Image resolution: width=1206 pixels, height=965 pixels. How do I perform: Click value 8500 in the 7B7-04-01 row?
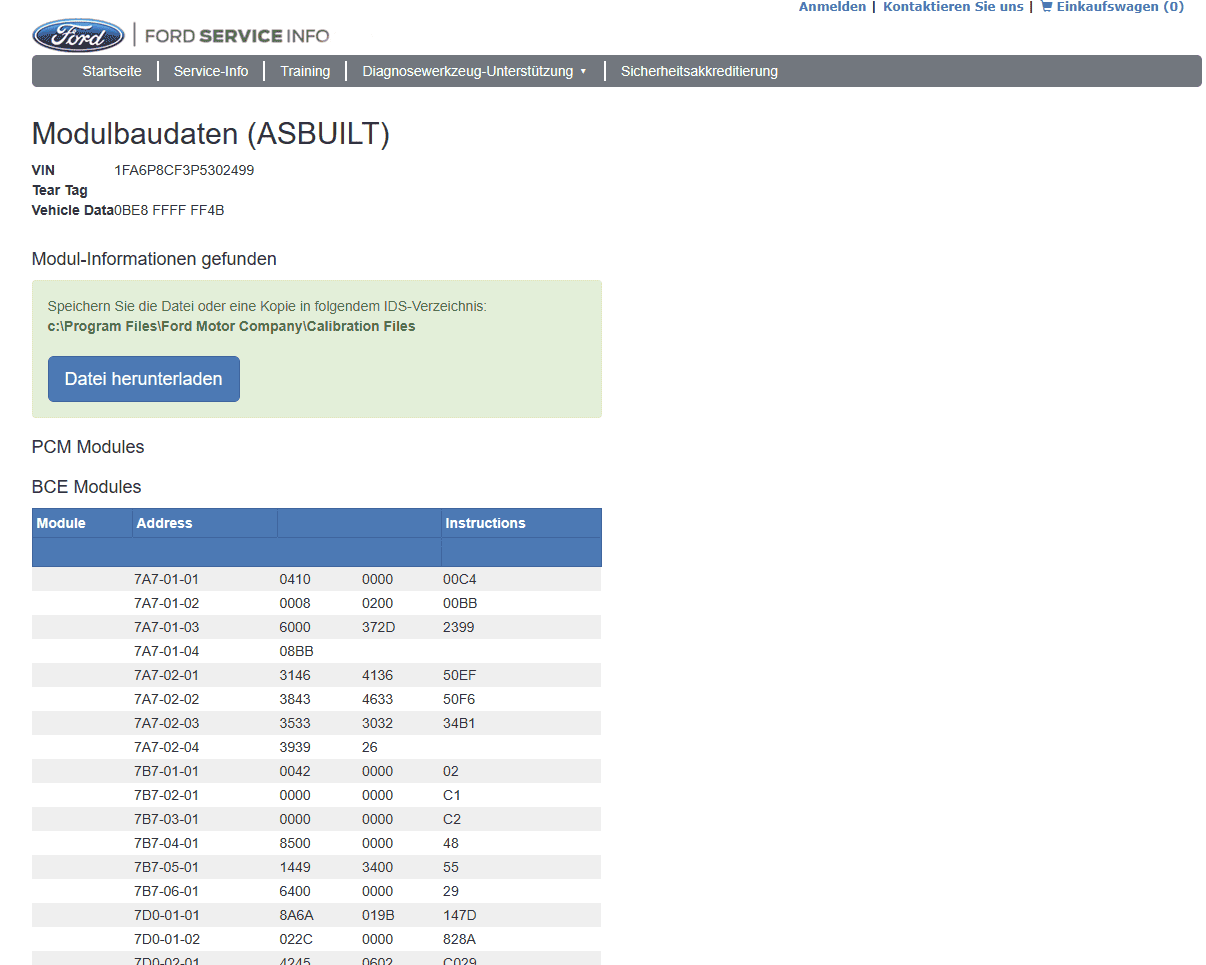[295, 843]
